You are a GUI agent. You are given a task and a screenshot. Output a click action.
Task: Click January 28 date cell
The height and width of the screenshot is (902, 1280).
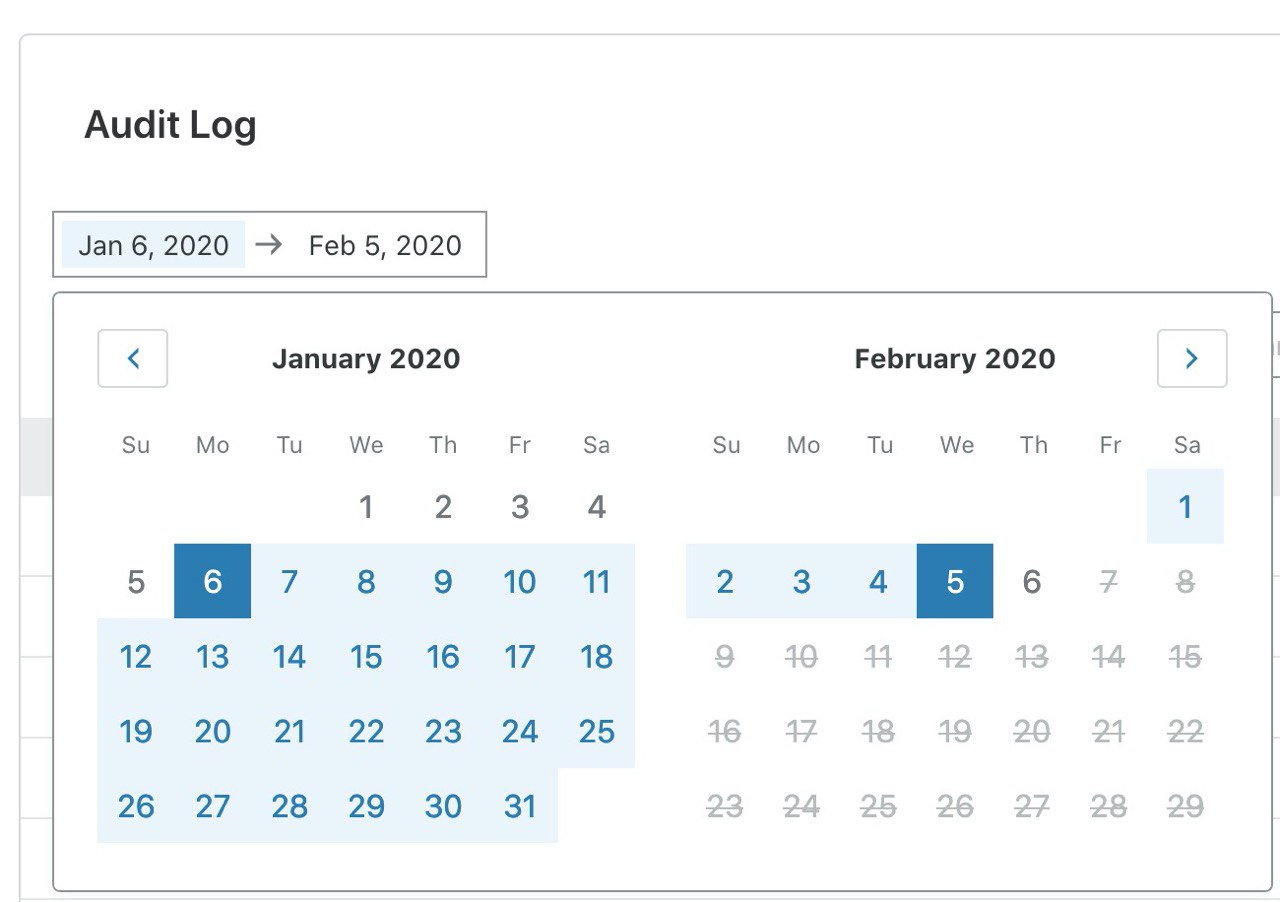[290, 806]
